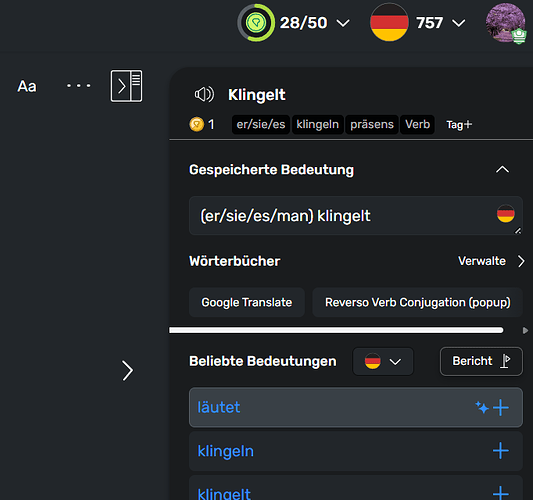Click the Bericht report button
Viewport: 533px width, 500px height.
coord(481,361)
